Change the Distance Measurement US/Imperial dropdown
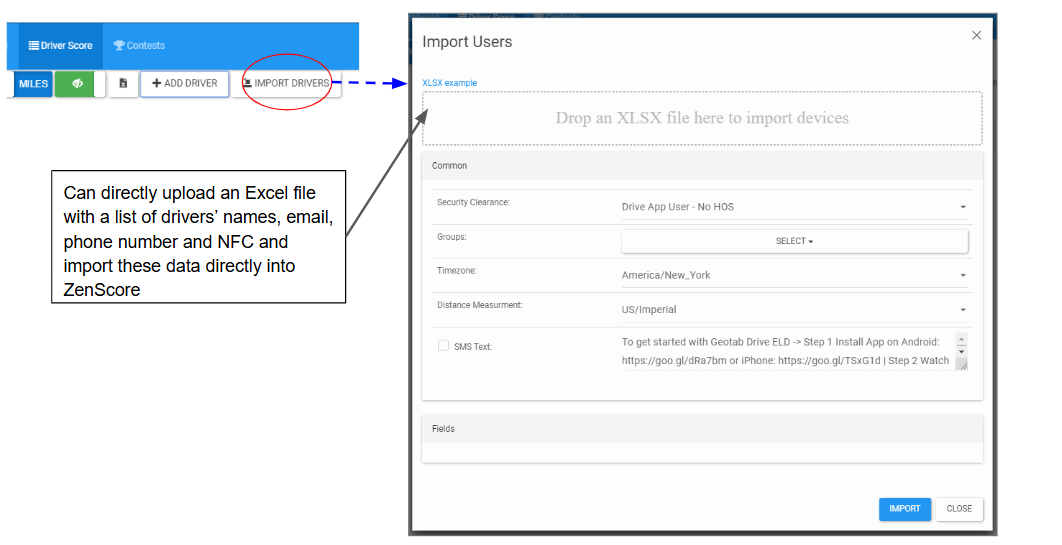The width and height of the screenshot is (1062, 545). point(794,310)
